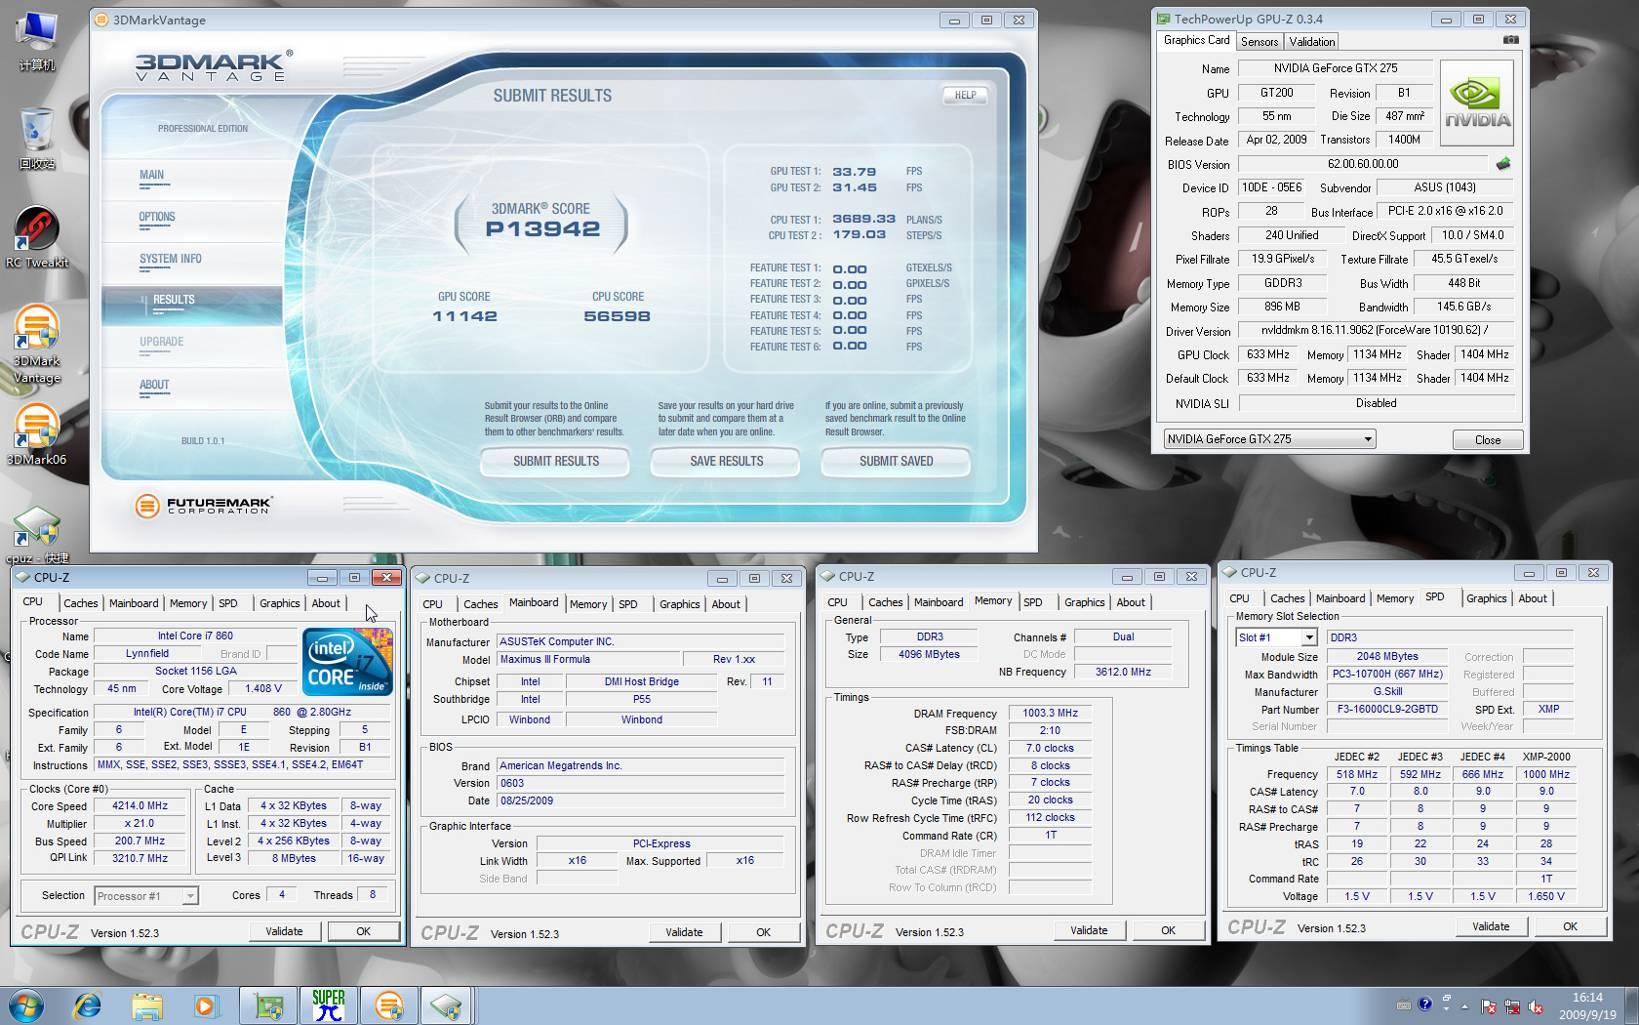The height and width of the screenshot is (1025, 1639).
Task: Open the 回收站 recycle bin icon
Action: [x=37, y=138]
